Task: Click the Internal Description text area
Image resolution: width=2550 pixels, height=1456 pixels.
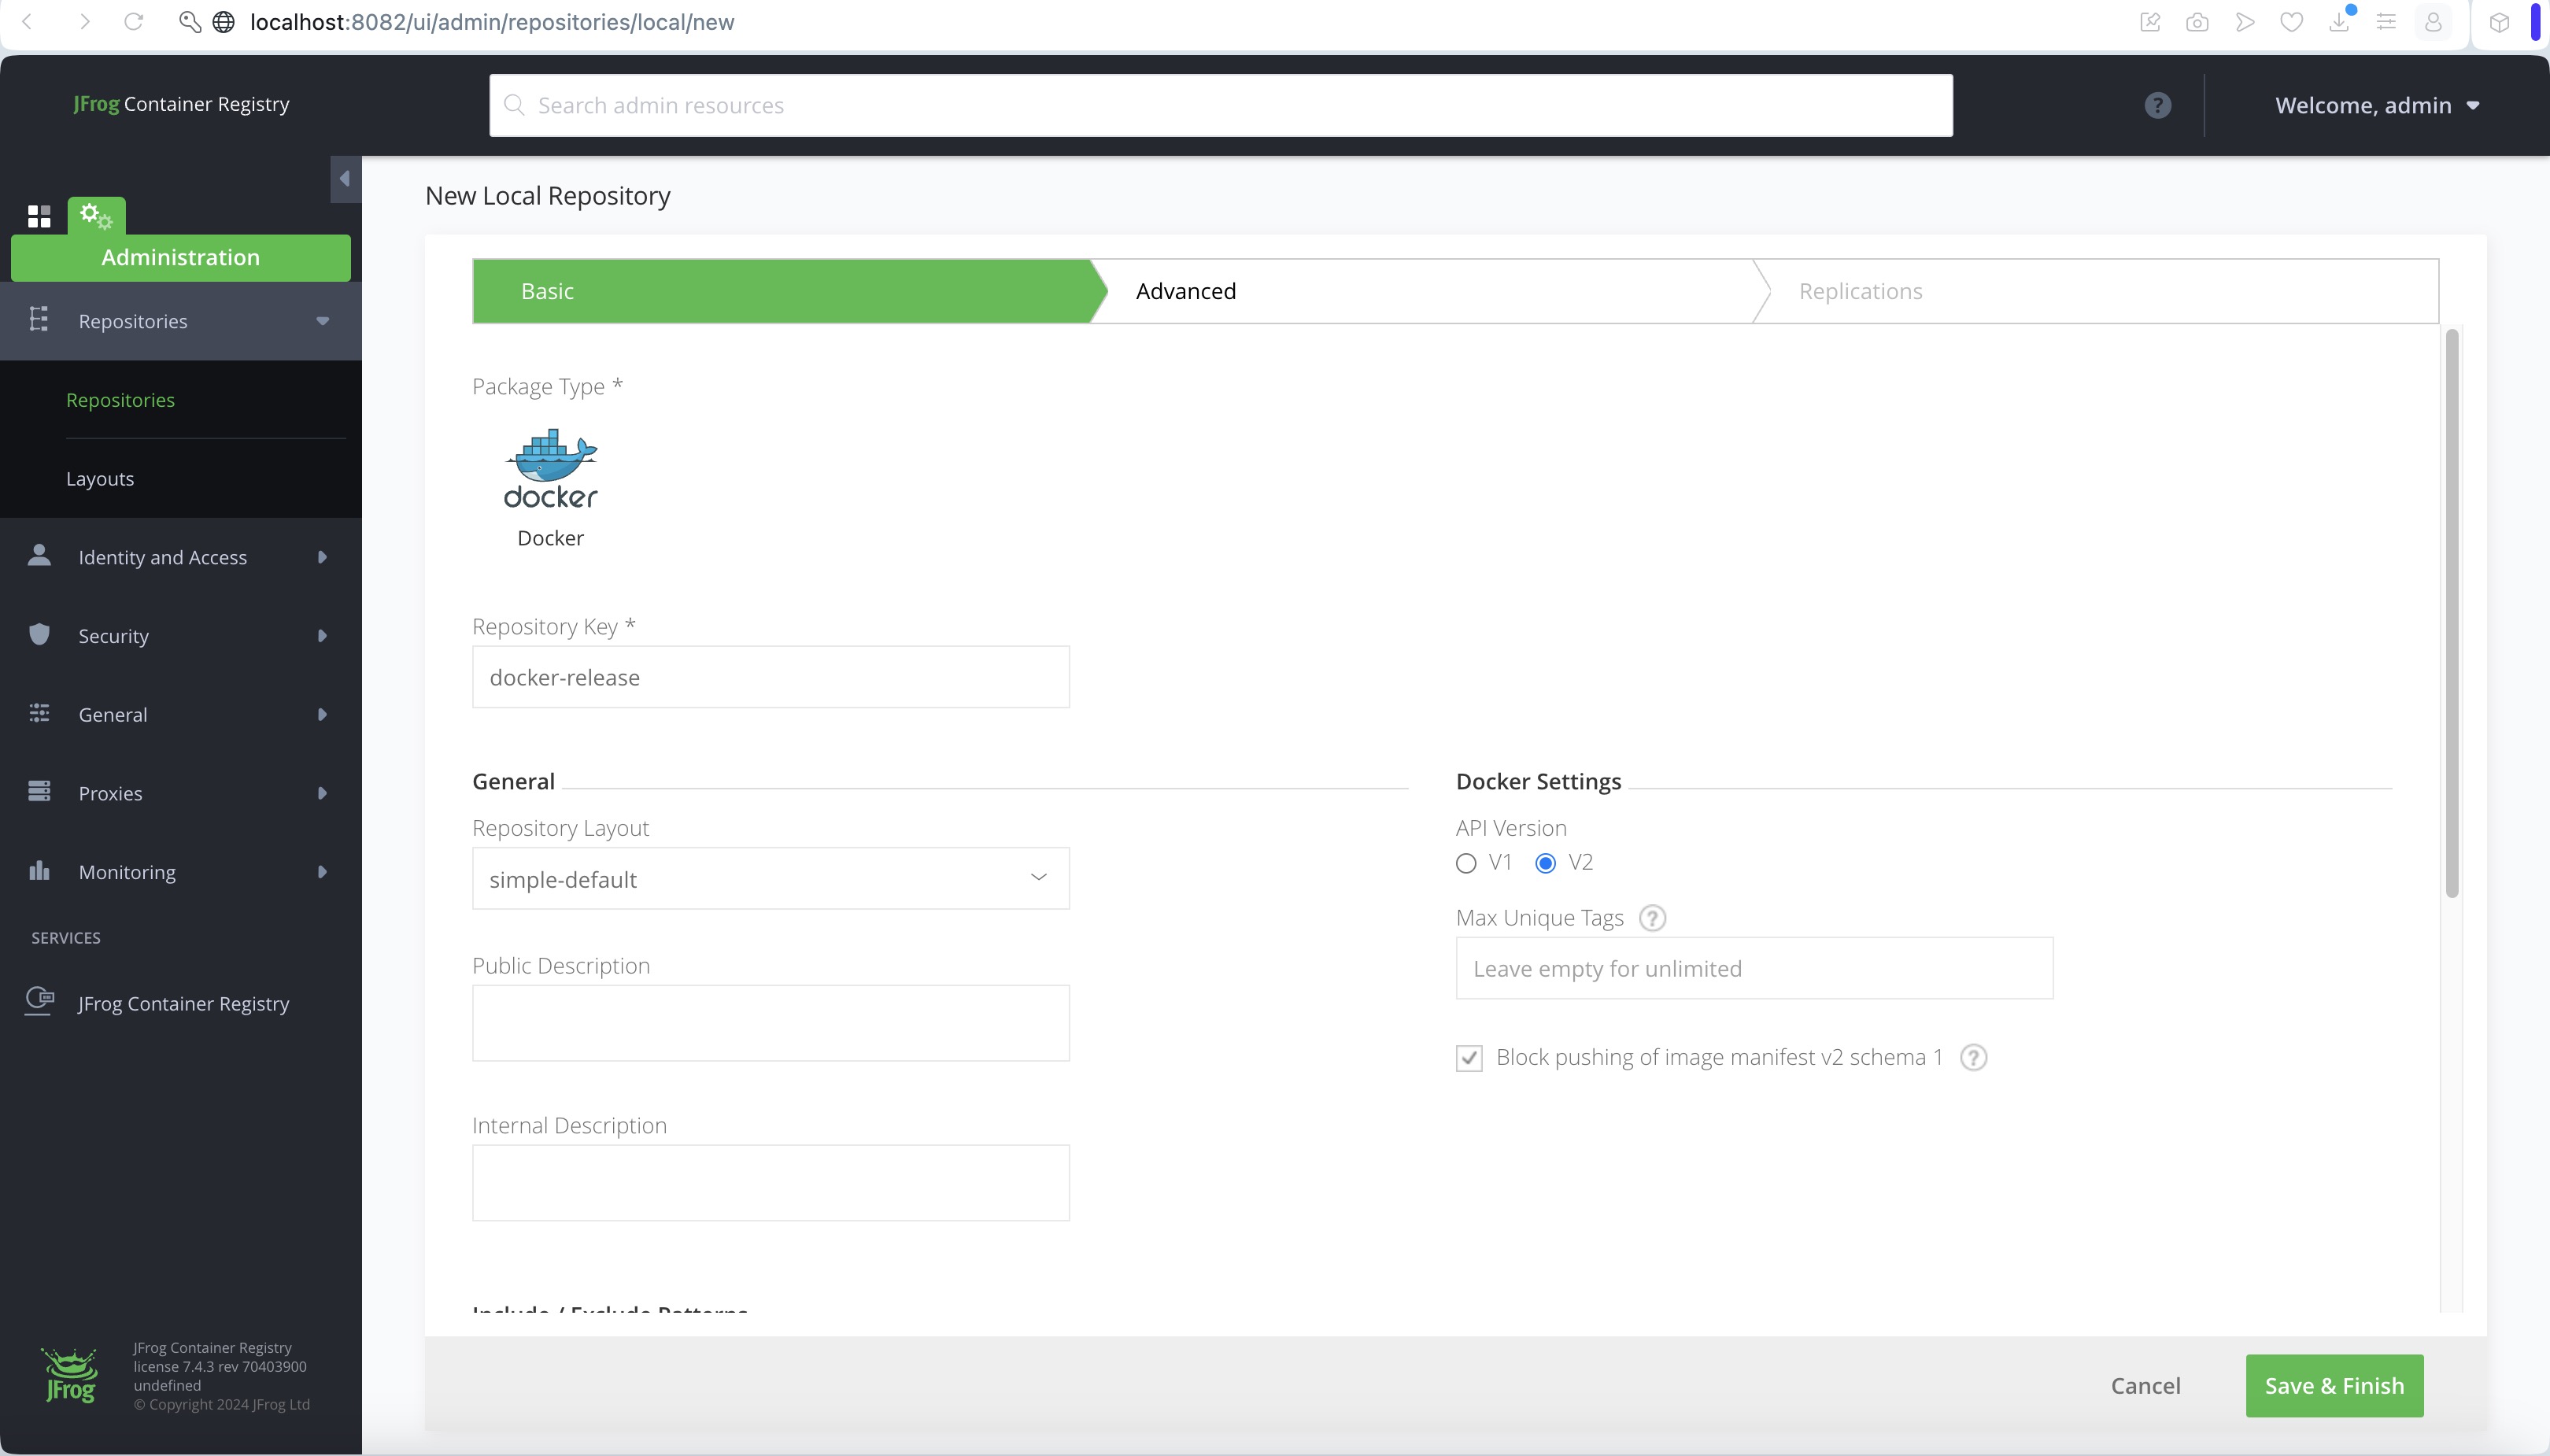Action: (770, 1183)
